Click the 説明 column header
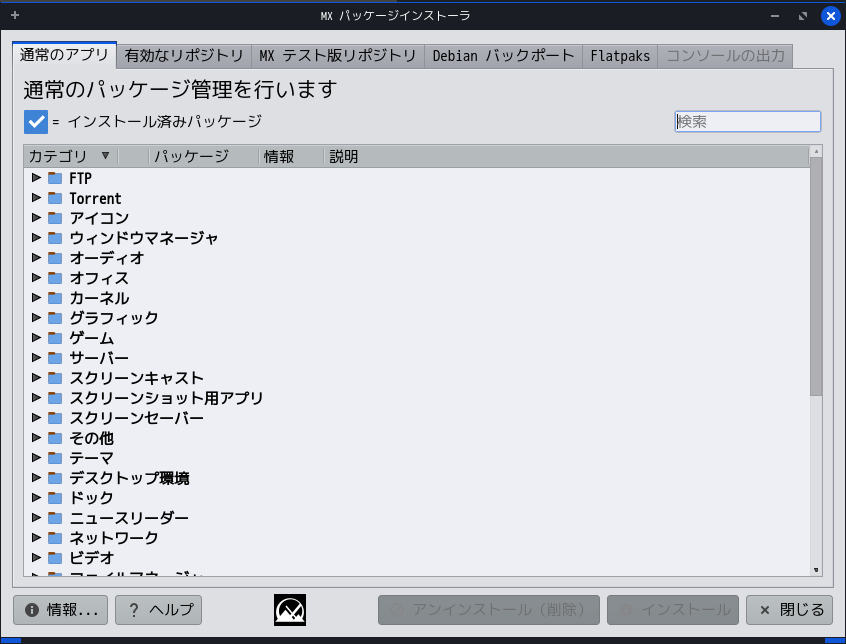This screenshot has width=846, height=644. point(567,156)
